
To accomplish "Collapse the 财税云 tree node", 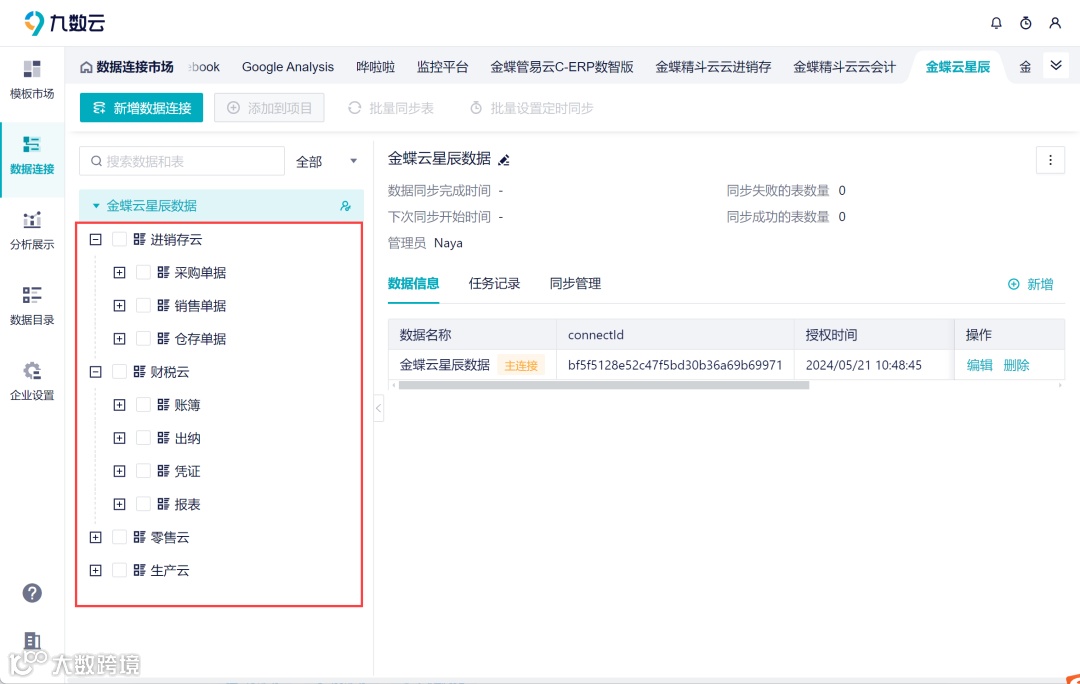I will tap(95, 371).
